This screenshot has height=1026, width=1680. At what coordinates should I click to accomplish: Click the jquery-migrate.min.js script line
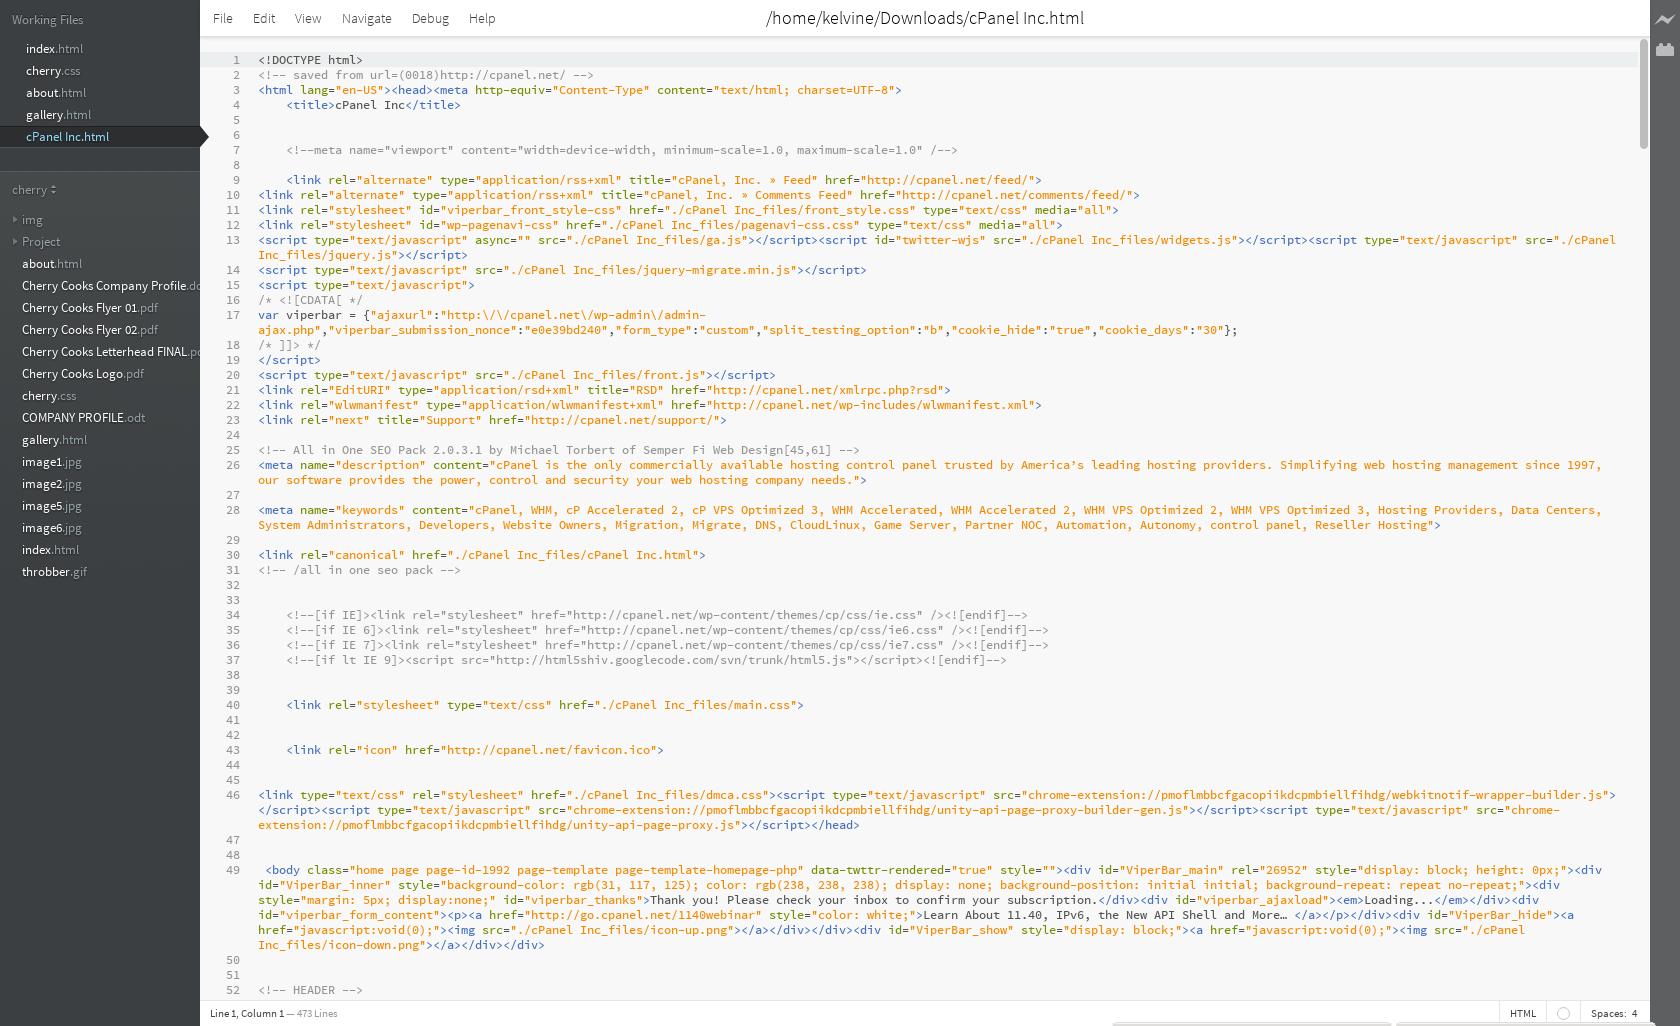coord(562,270)
